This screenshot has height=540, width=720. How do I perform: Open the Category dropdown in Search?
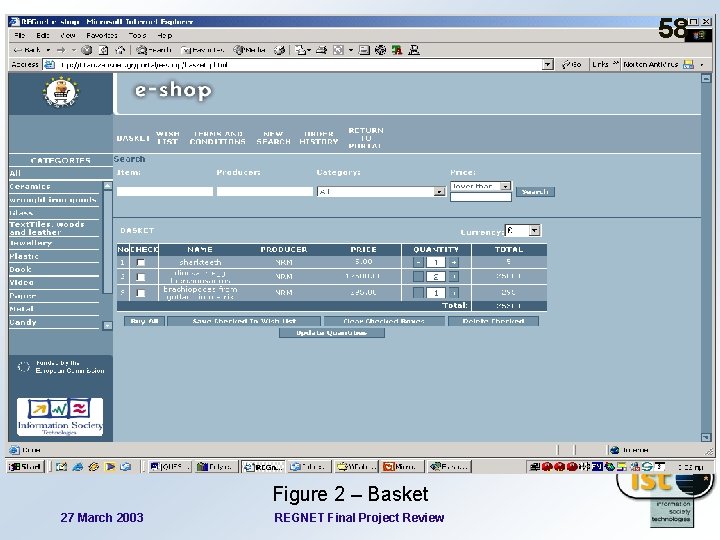point(381,191)
